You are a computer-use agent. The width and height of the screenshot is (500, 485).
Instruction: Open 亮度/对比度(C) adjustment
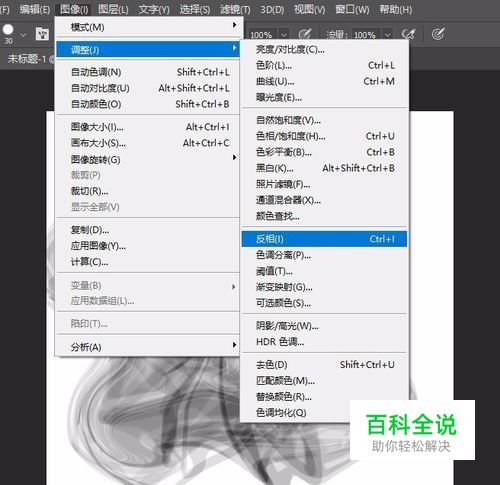pyautogui.click(x=324, y=50)
